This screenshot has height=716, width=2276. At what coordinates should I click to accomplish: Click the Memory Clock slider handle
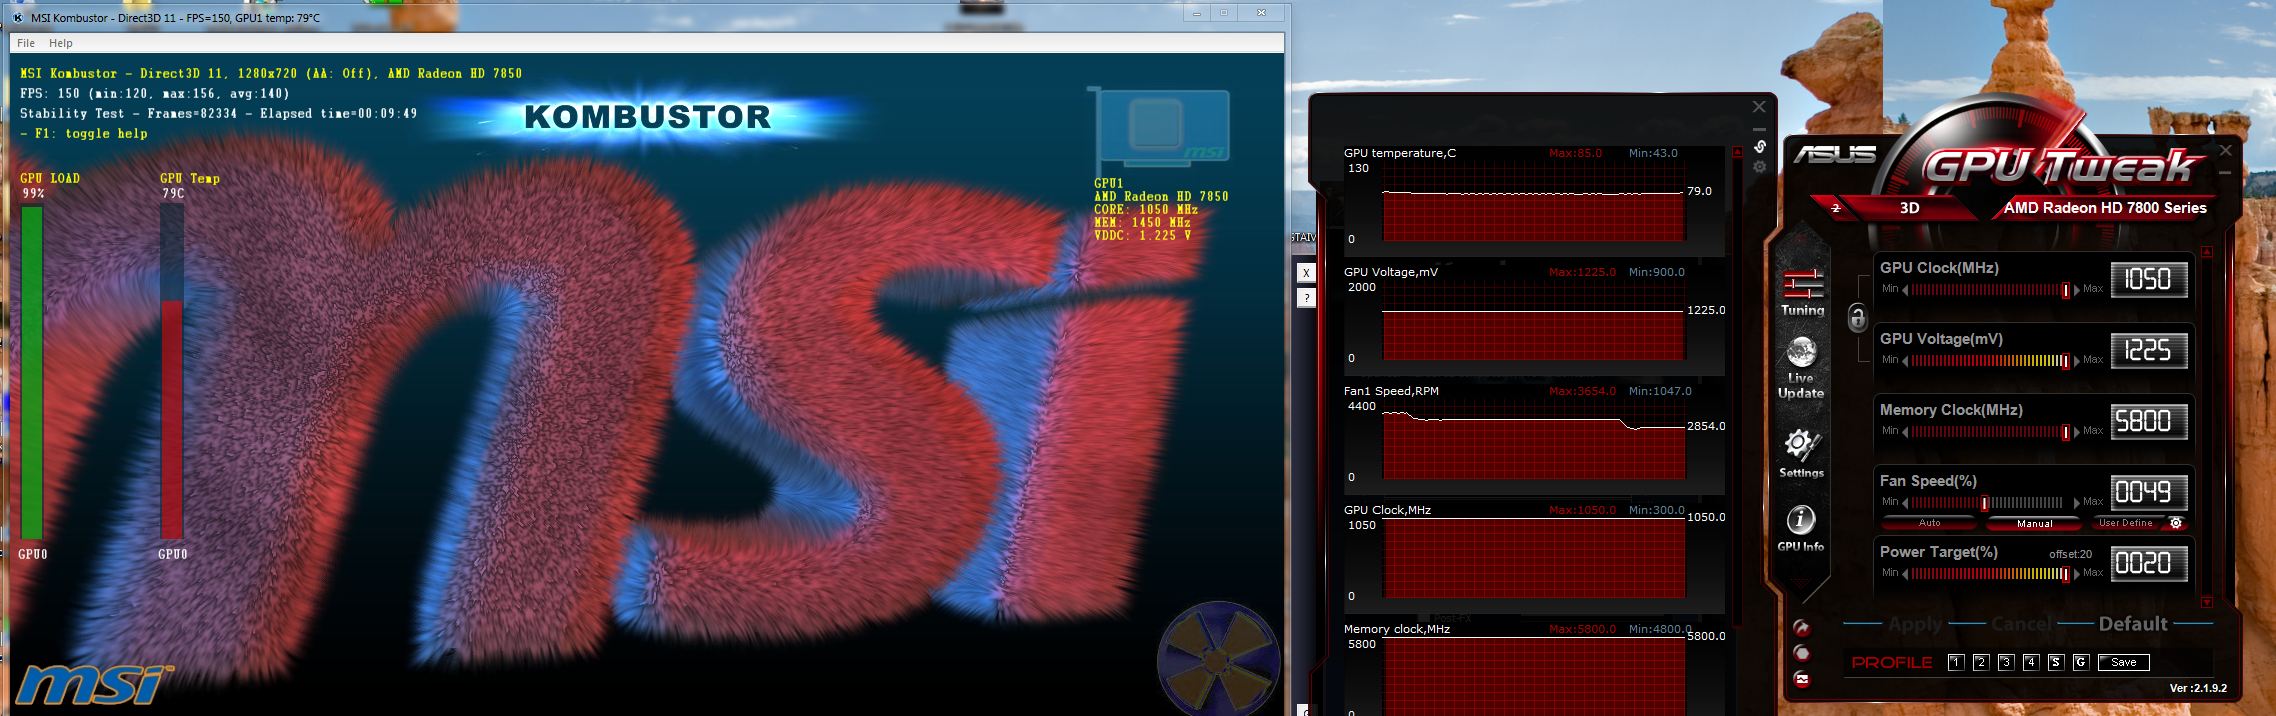(2065, 432)
